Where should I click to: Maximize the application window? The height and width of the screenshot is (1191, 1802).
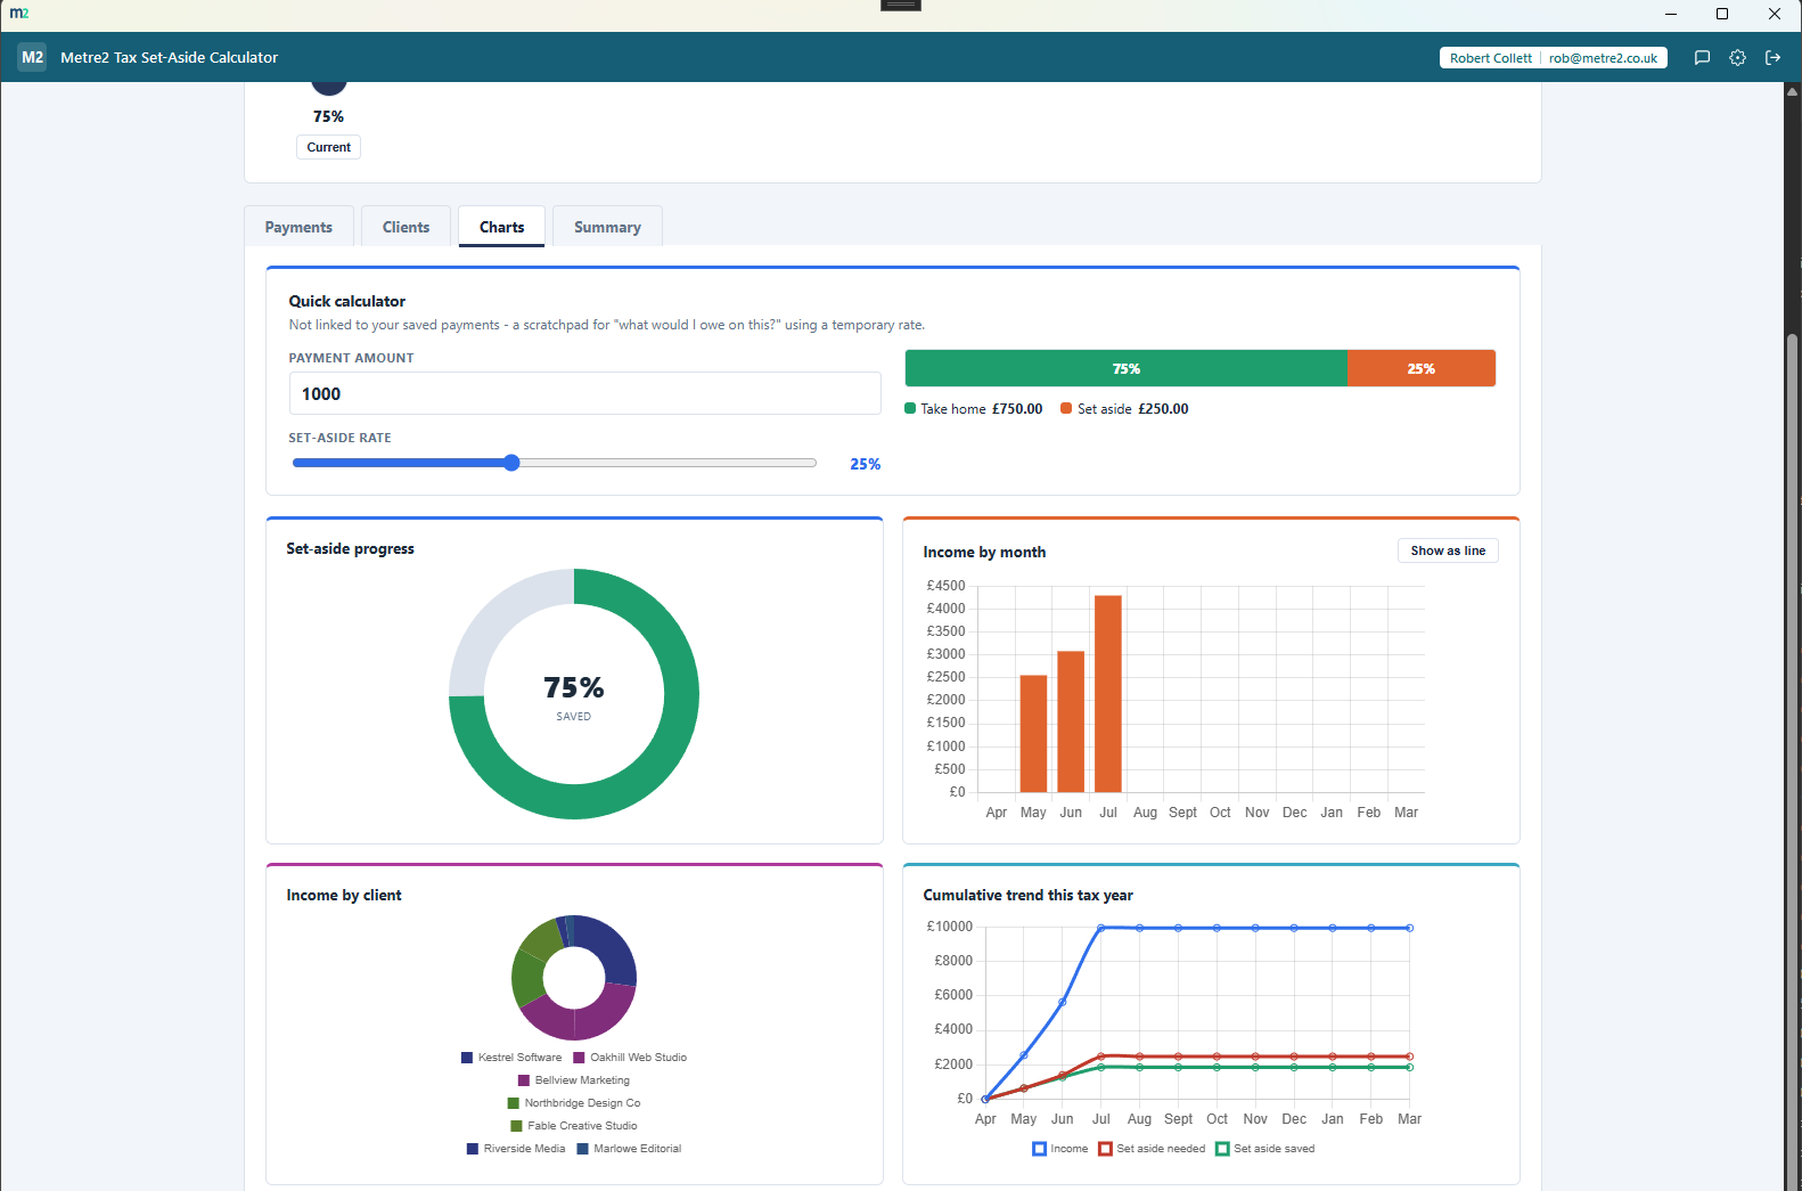coord(1722,14)
